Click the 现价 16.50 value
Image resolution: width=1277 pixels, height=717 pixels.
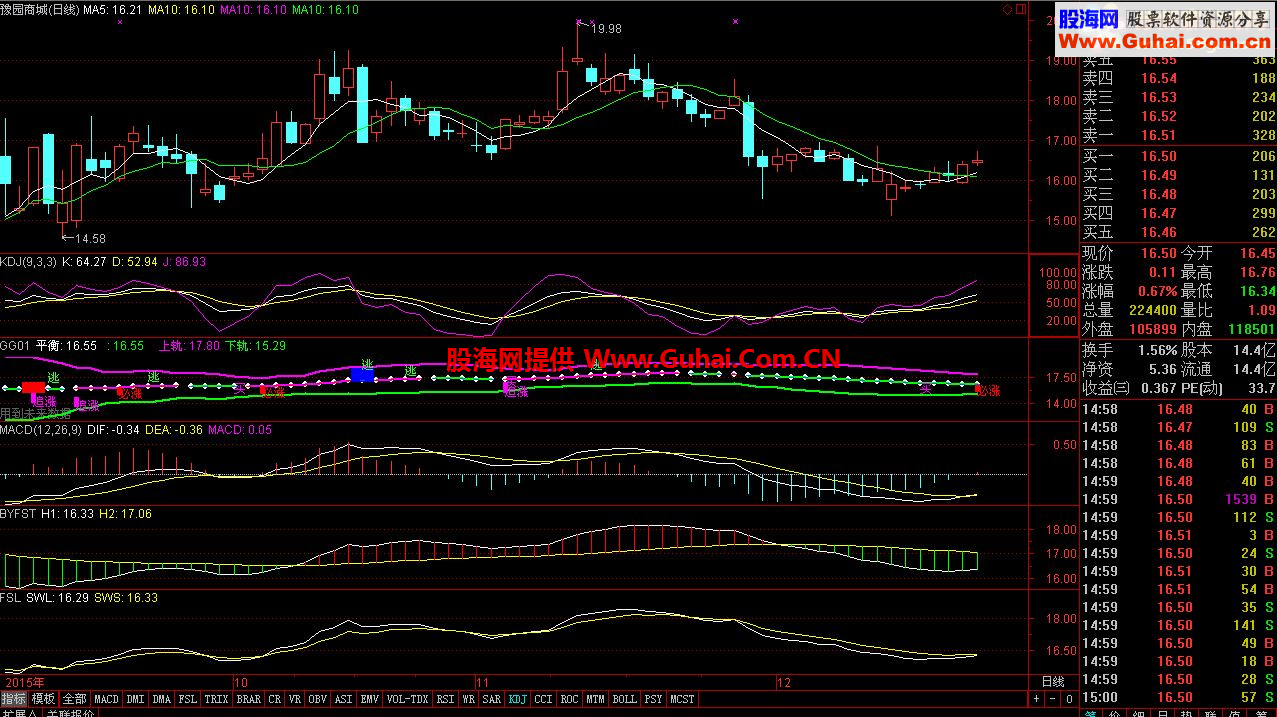(1159, 254)
